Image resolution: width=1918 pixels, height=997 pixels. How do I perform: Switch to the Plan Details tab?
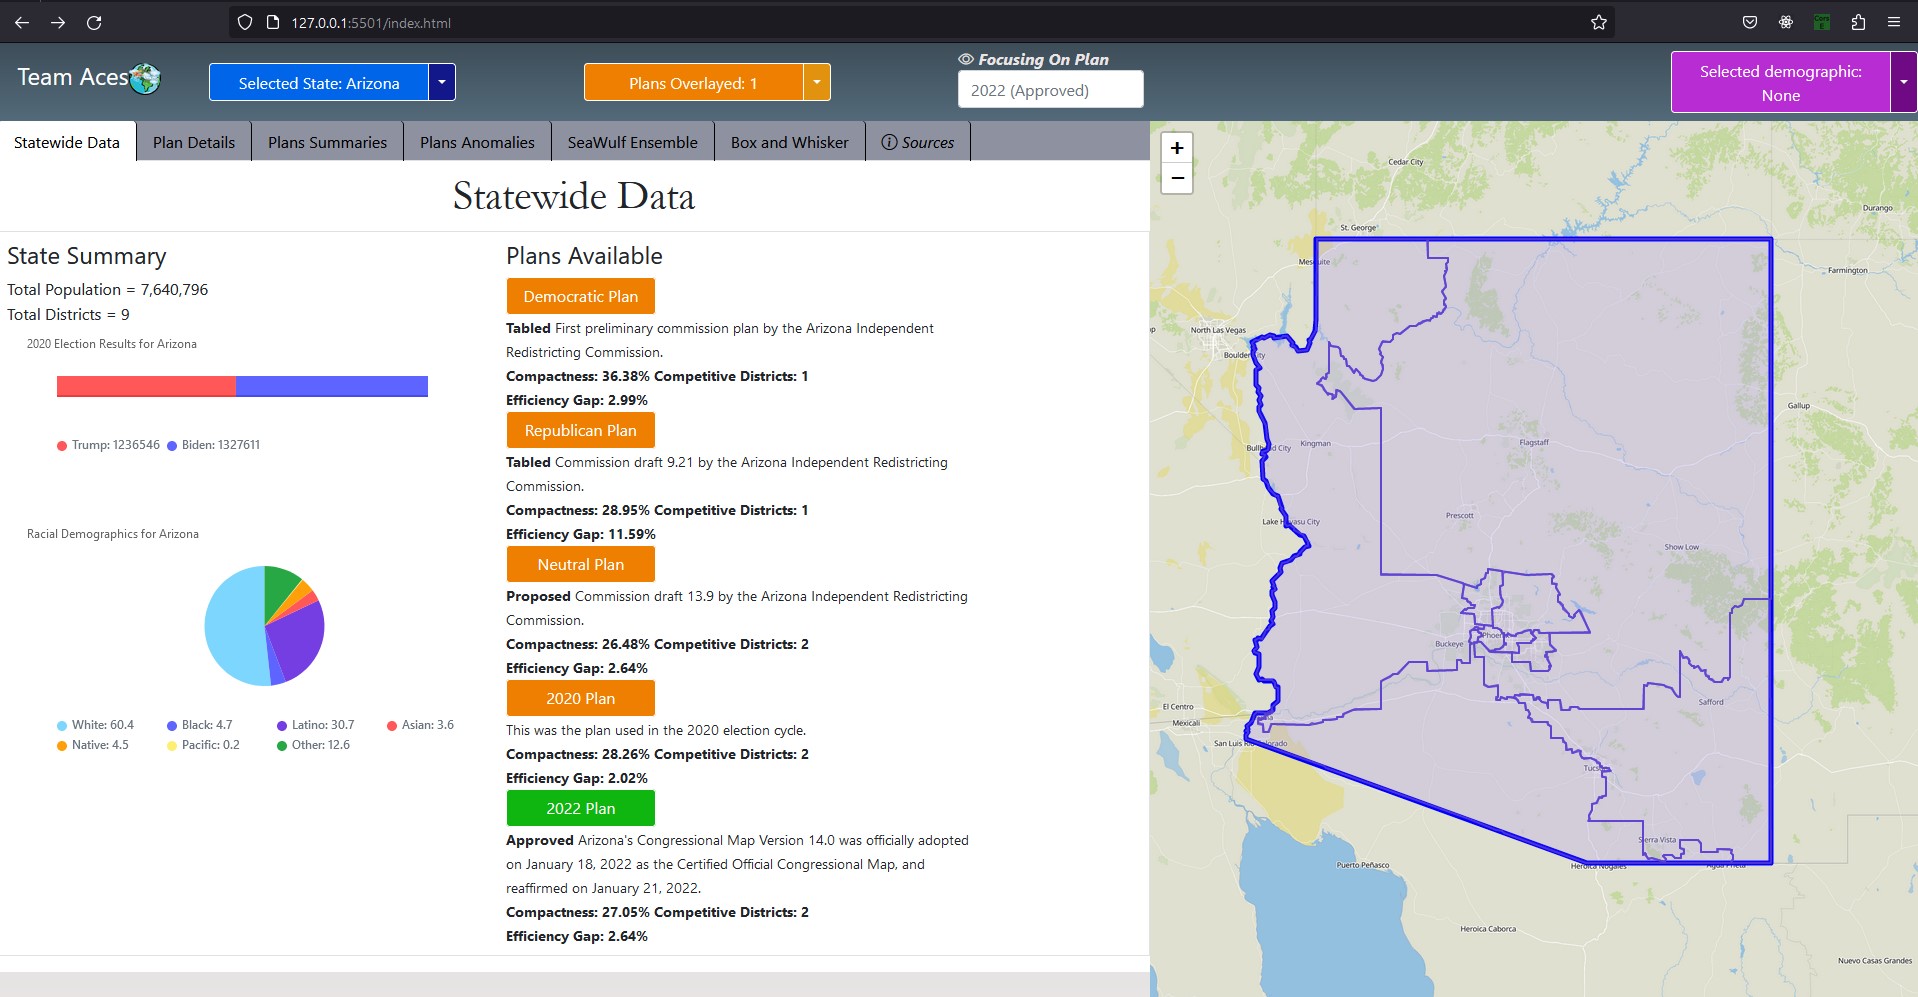(194, 142)
